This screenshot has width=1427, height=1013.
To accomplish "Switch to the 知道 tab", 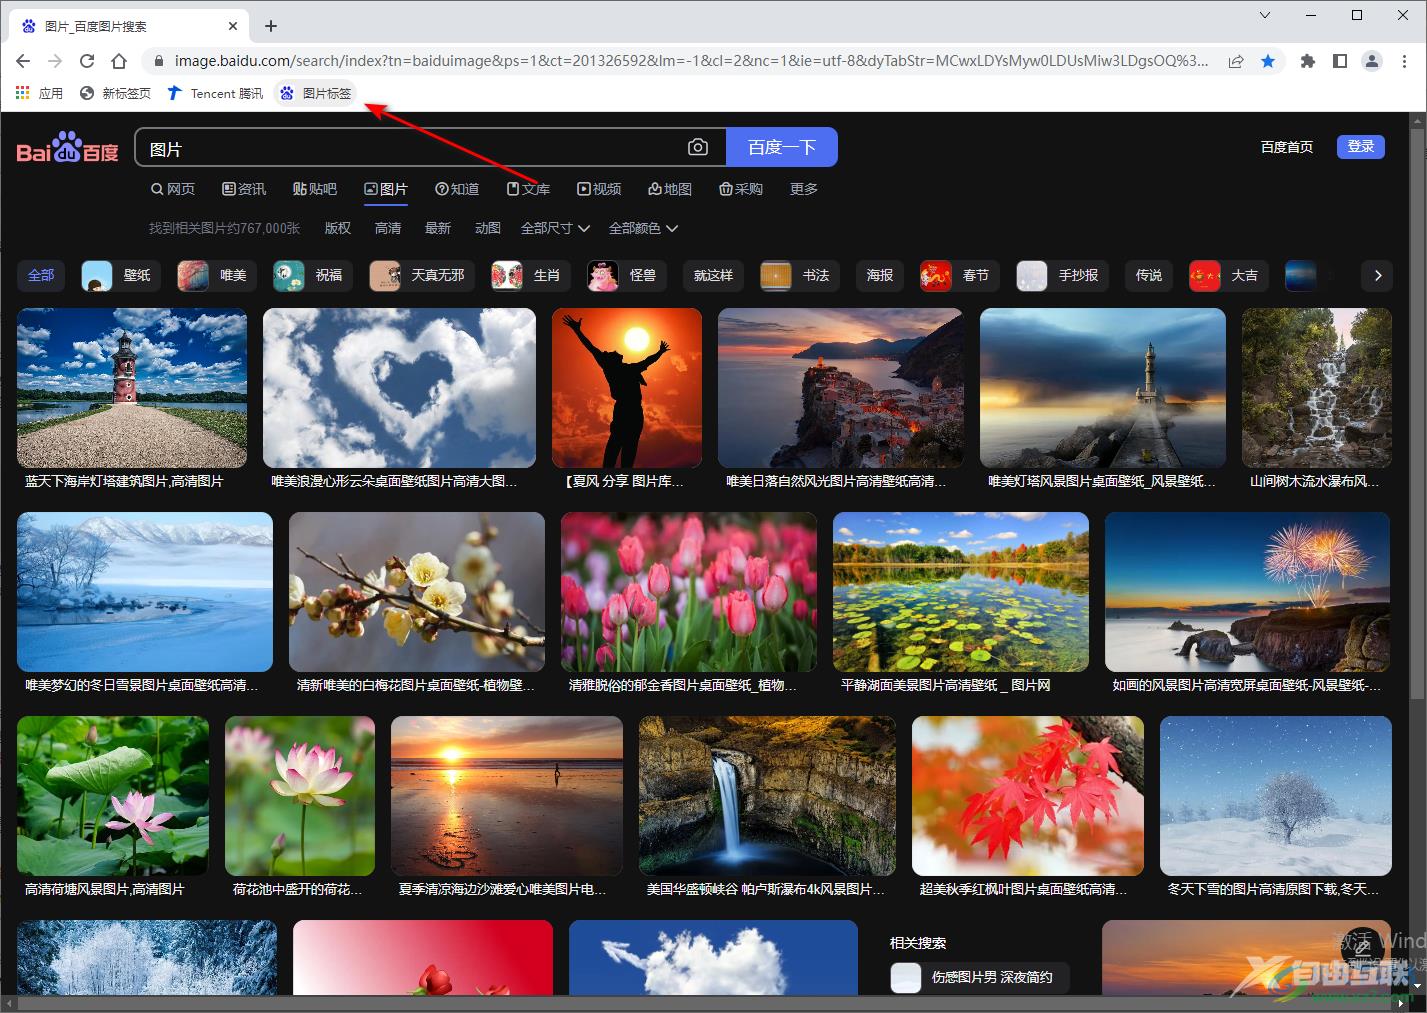I will pos(457,189).
